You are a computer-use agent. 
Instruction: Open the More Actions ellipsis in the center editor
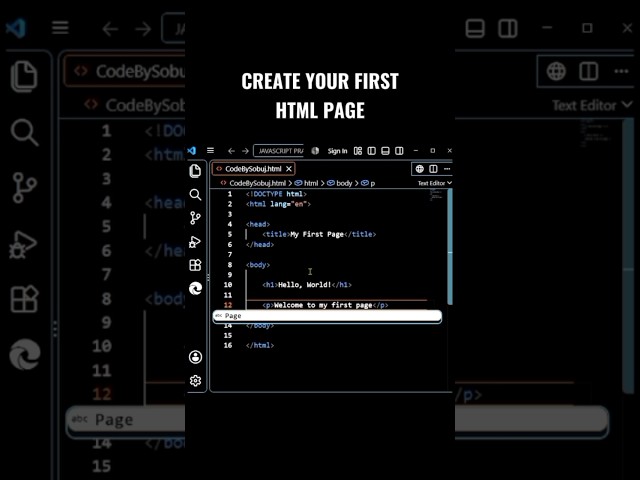[x=447, y=169]
